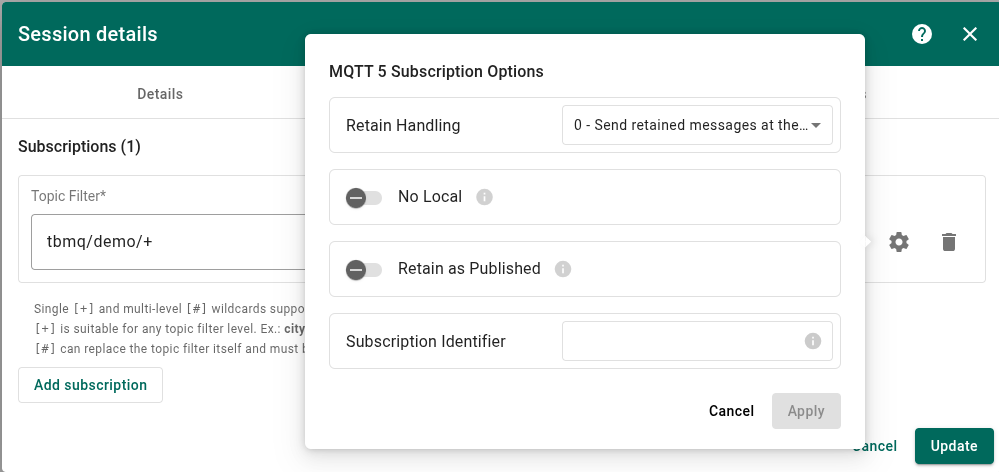Apply the subscription options
This screenshot has width=999, height=472.
(806, 411)
